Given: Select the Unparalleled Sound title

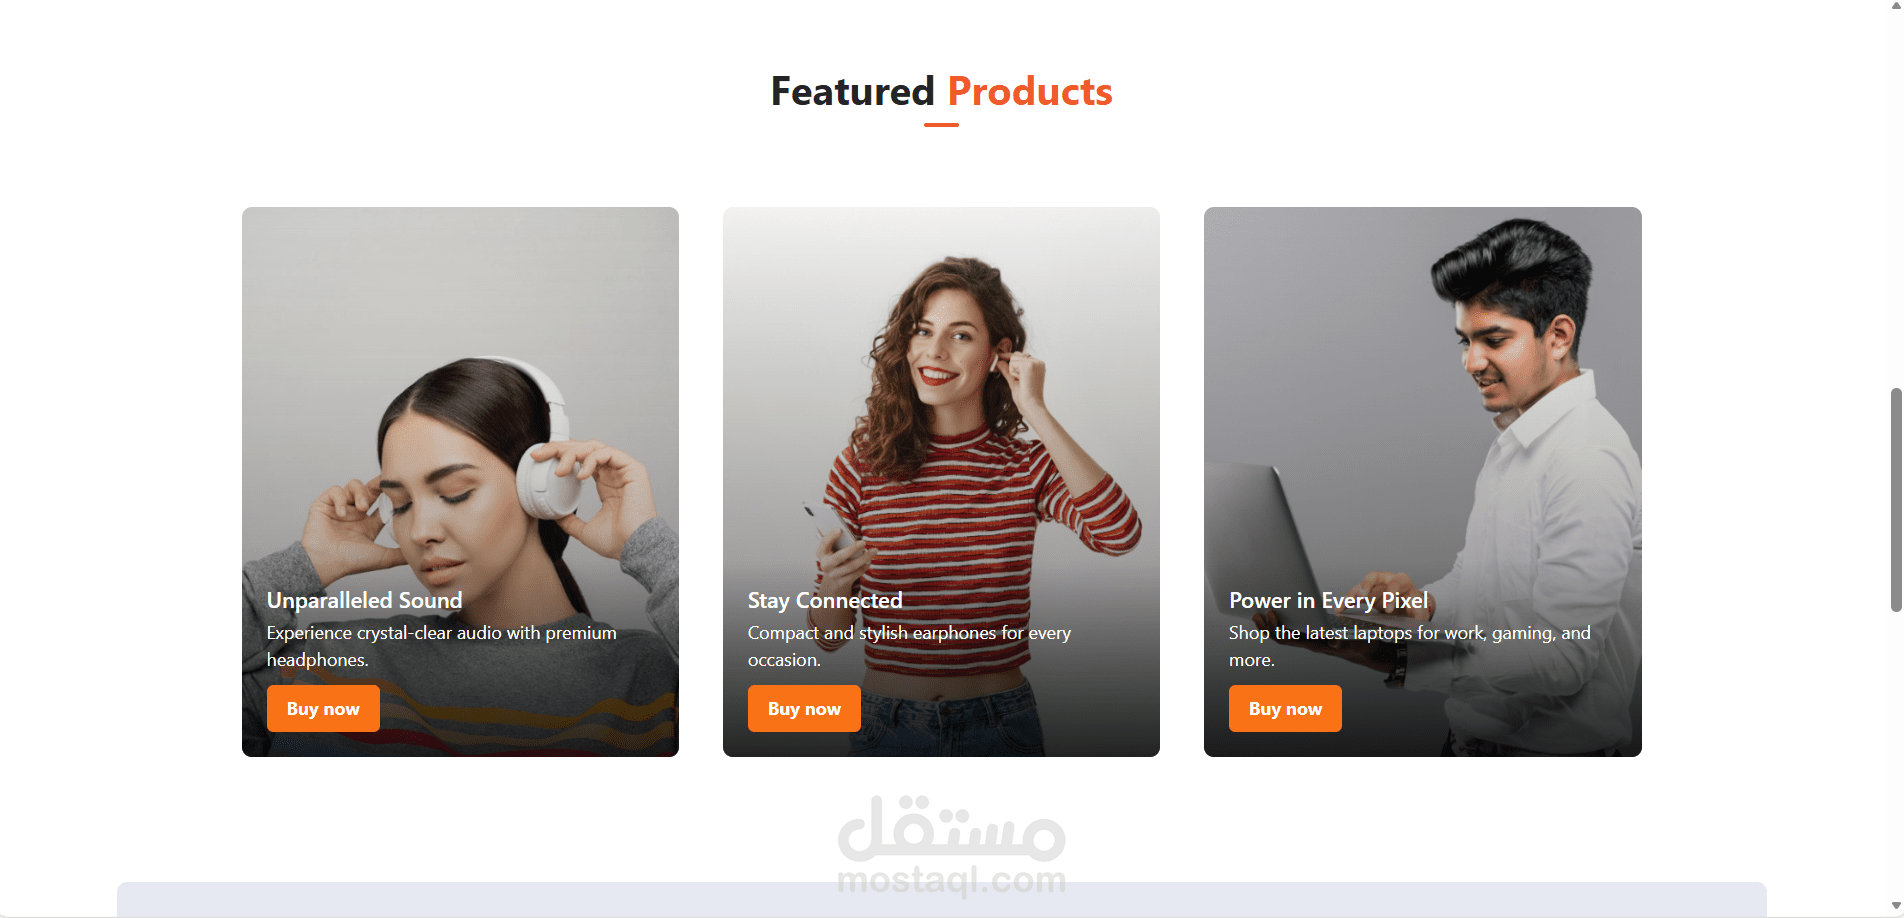Looking at the screenshot, I should point(364,600).
